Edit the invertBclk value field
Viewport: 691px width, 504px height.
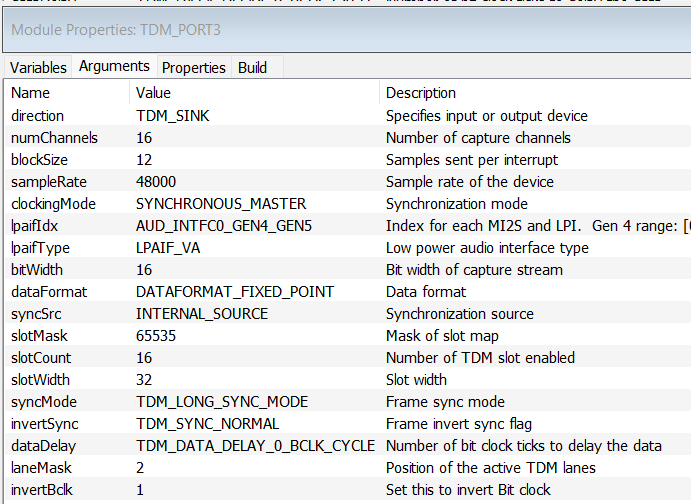141,490
